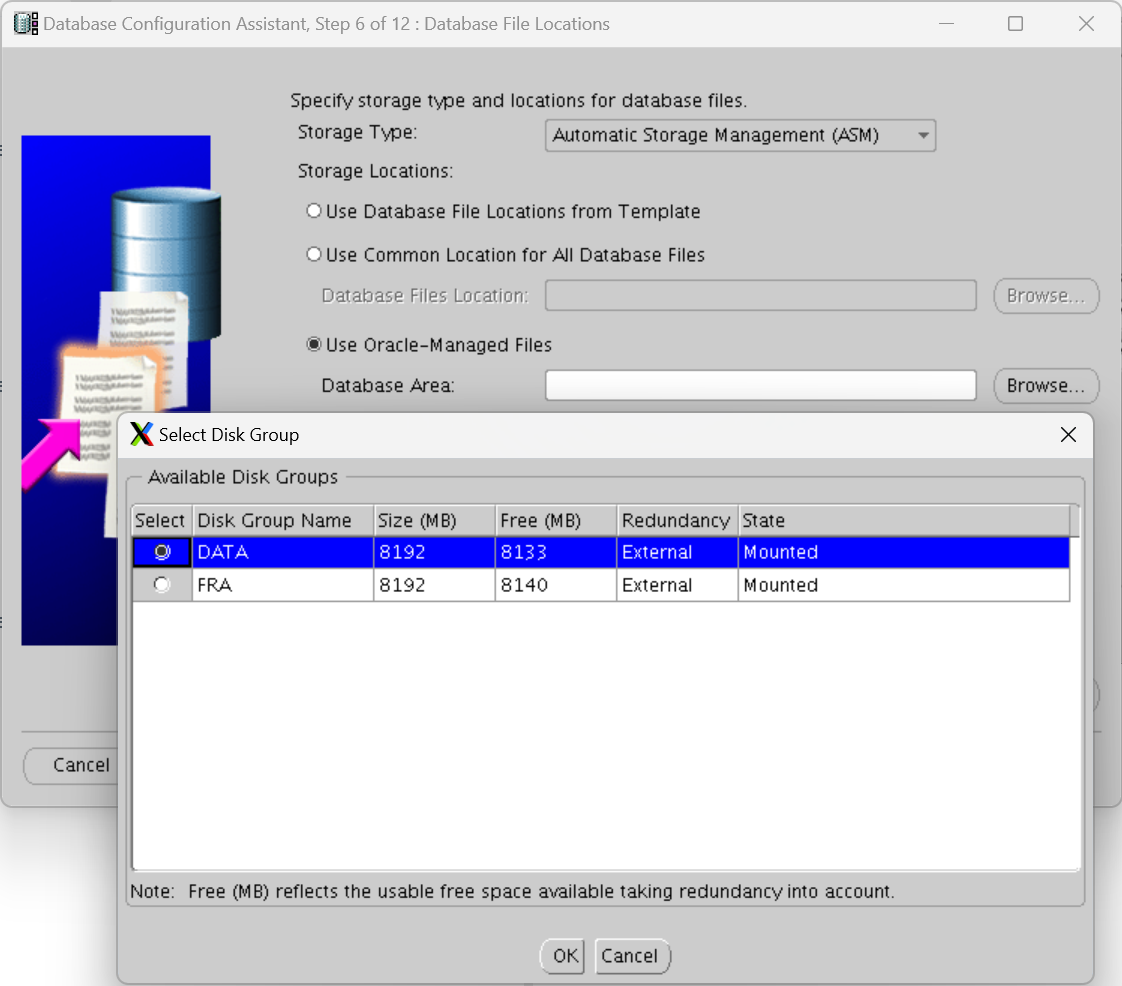The image size is (1122, 986).
Task: Minimize the Database Configuration Assistant window
Action: (x=947, y=24)
